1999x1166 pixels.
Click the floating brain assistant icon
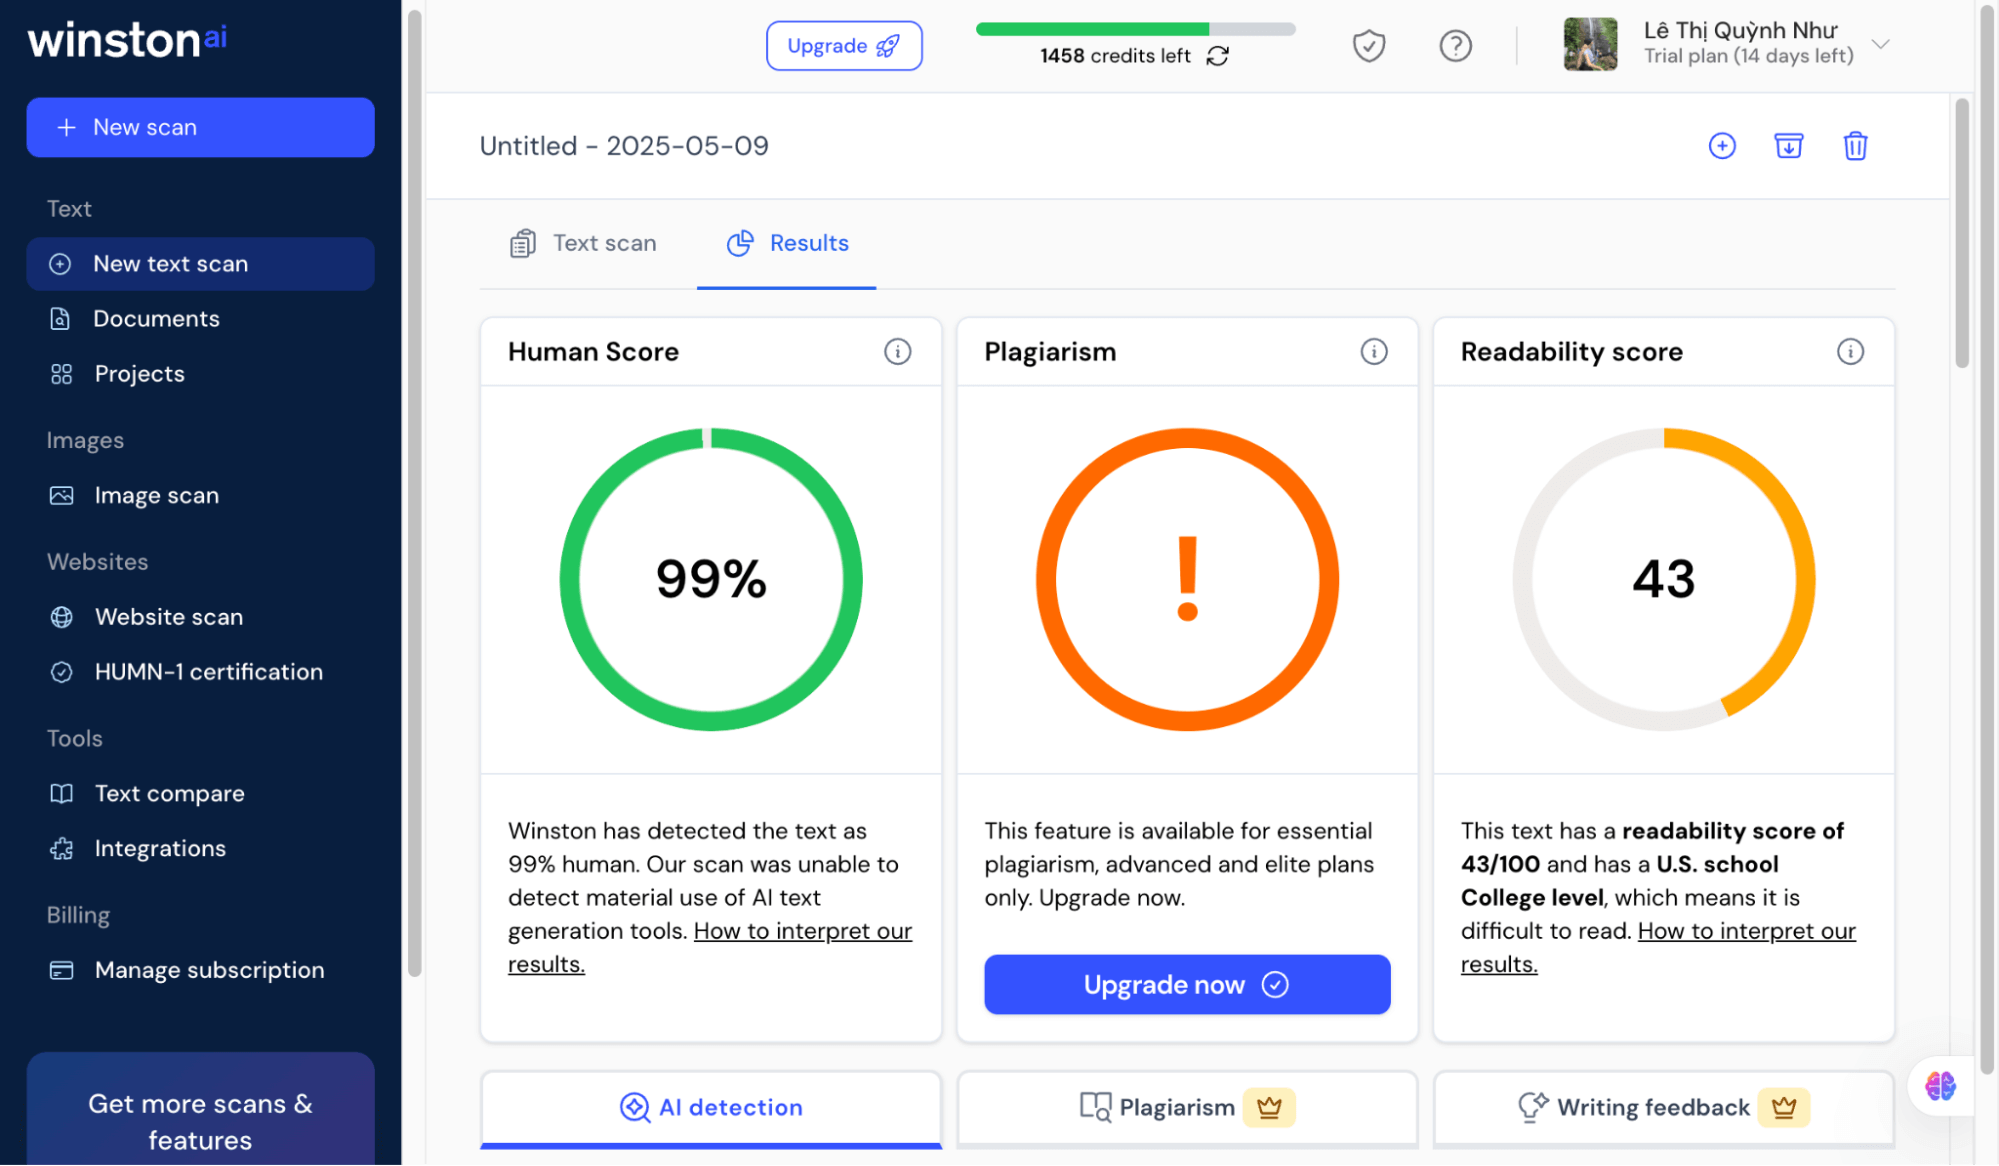[x=1941, y=1086]
